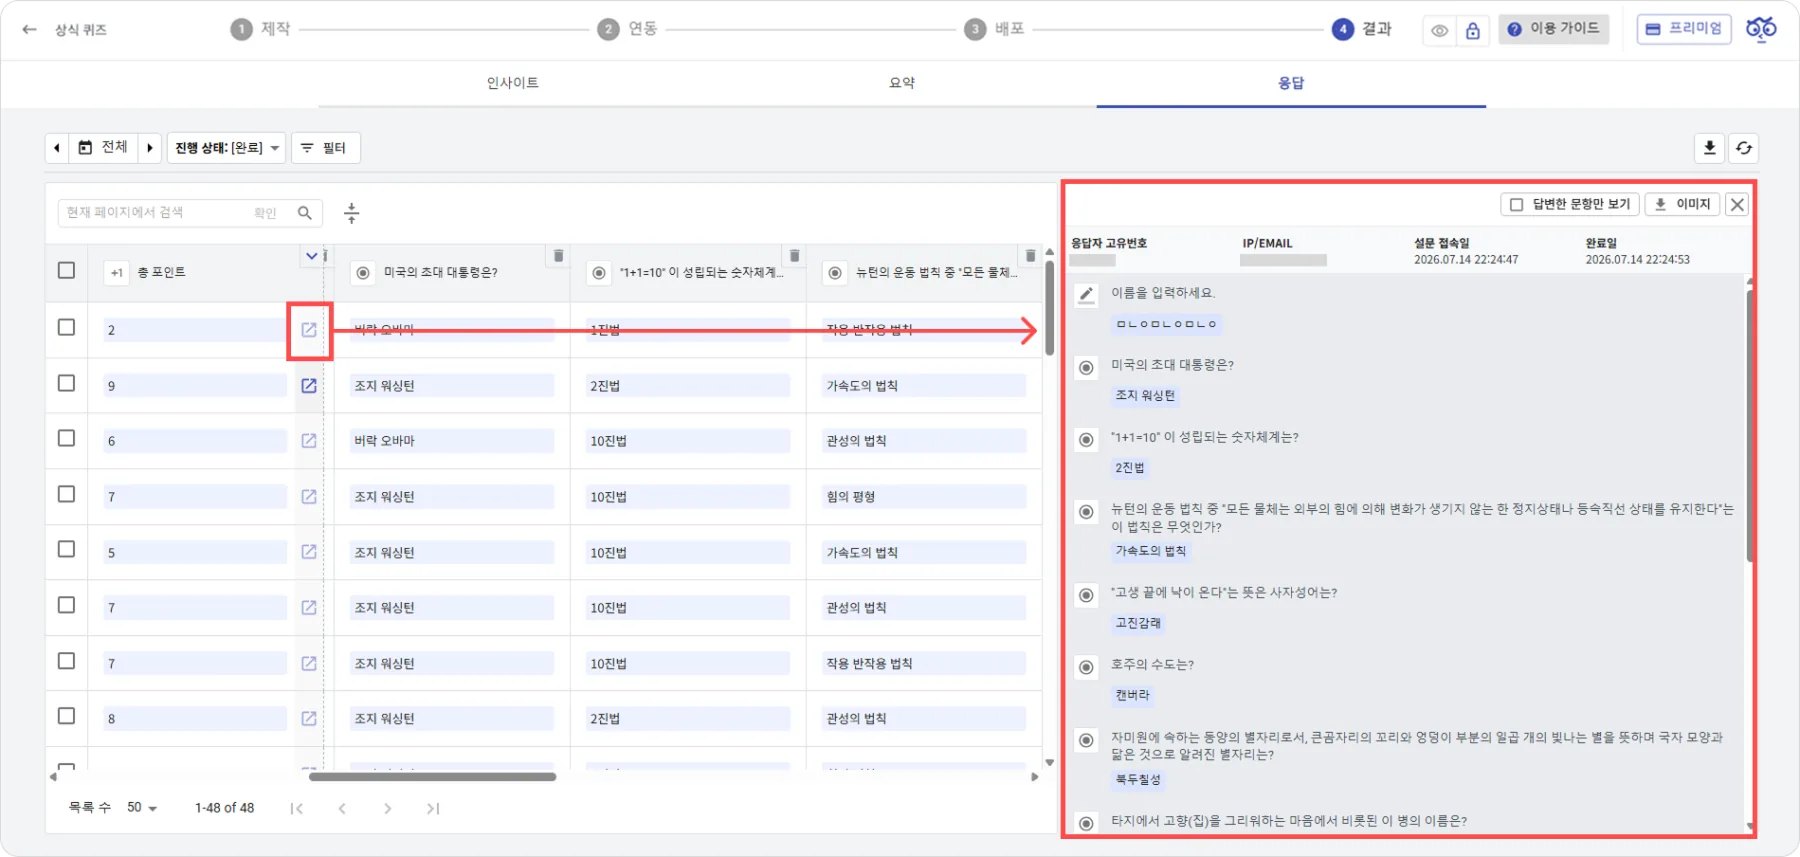
Task: Click 확인 in the search box
Action: coord(265,213)
